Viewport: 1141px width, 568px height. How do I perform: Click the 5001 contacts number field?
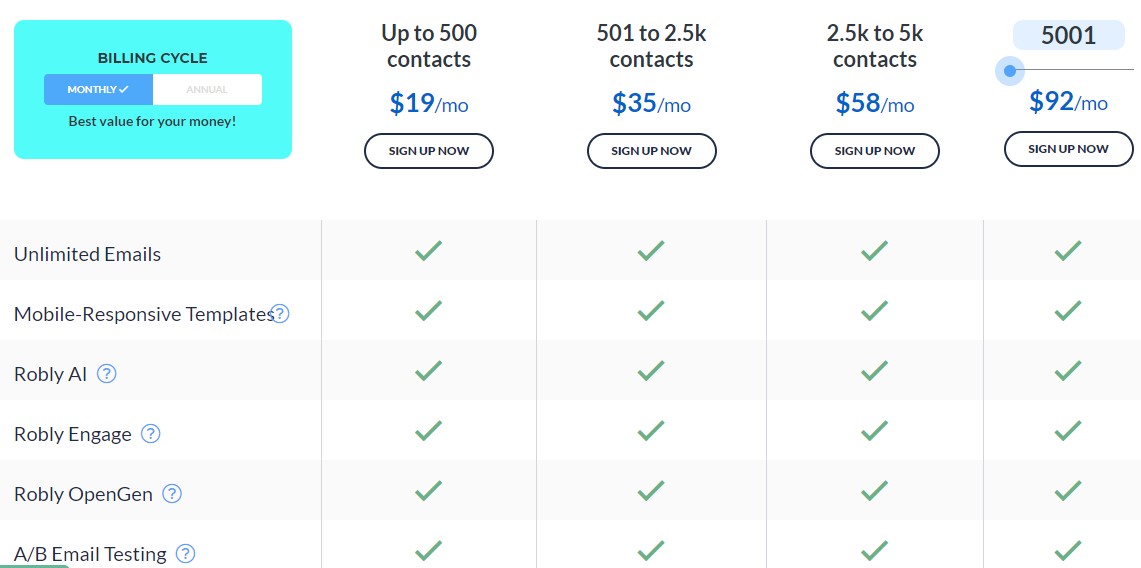tap(1068, 35)
